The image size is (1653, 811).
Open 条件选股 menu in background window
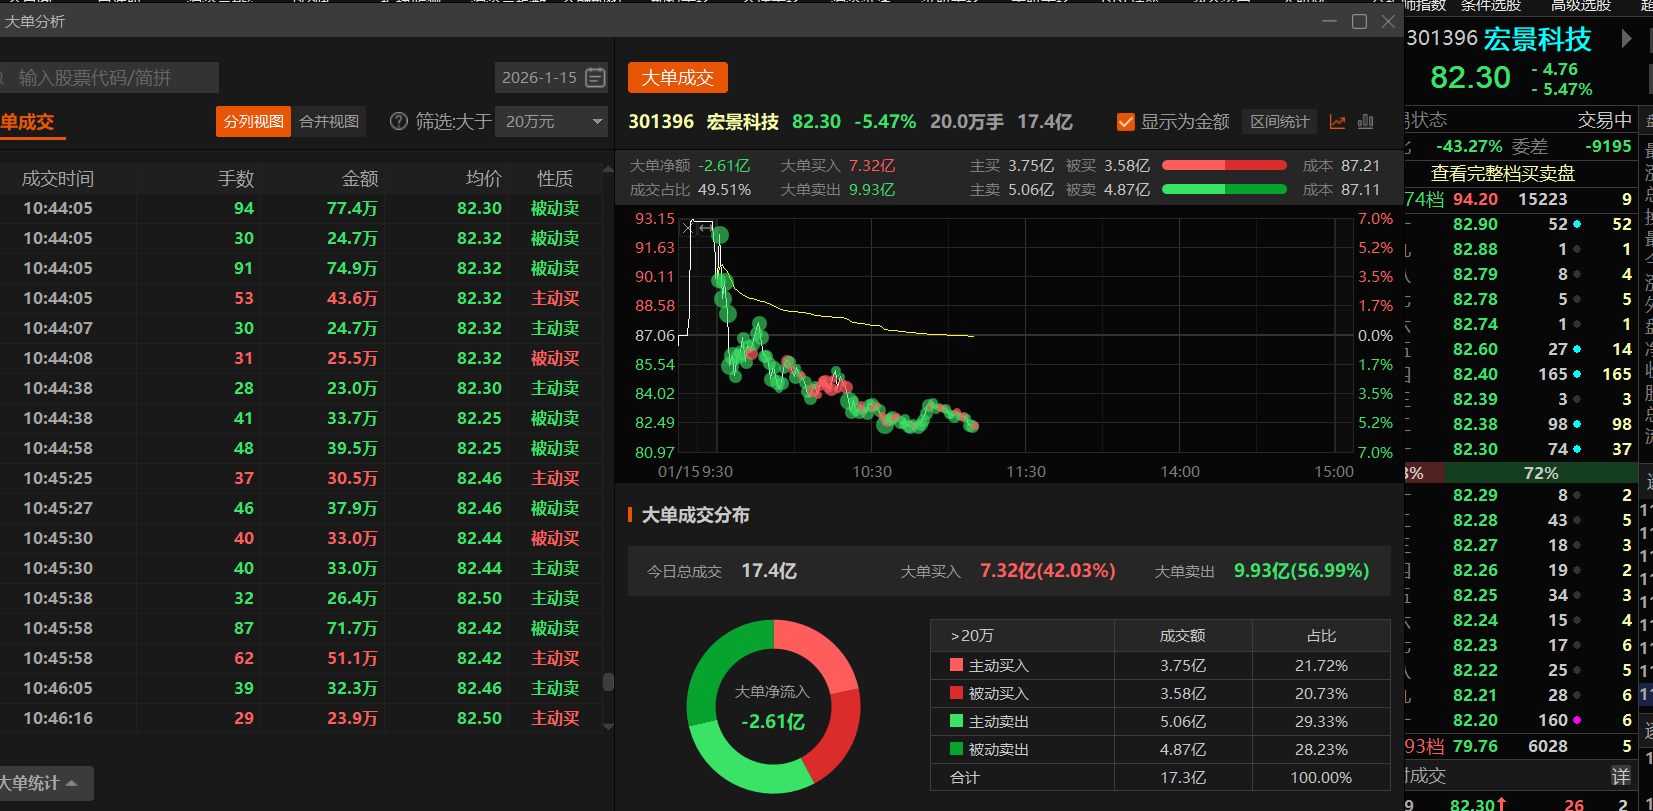click(1490, 6)
